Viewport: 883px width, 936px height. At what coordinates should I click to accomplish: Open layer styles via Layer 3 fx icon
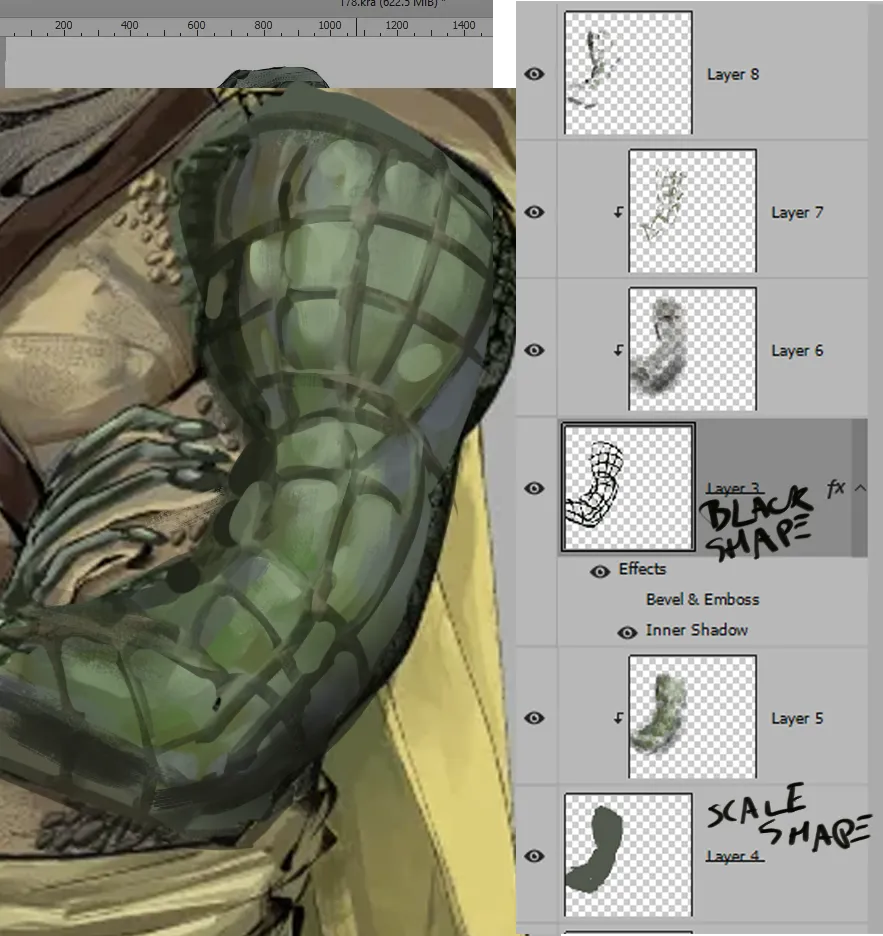(x=836, y=488)
